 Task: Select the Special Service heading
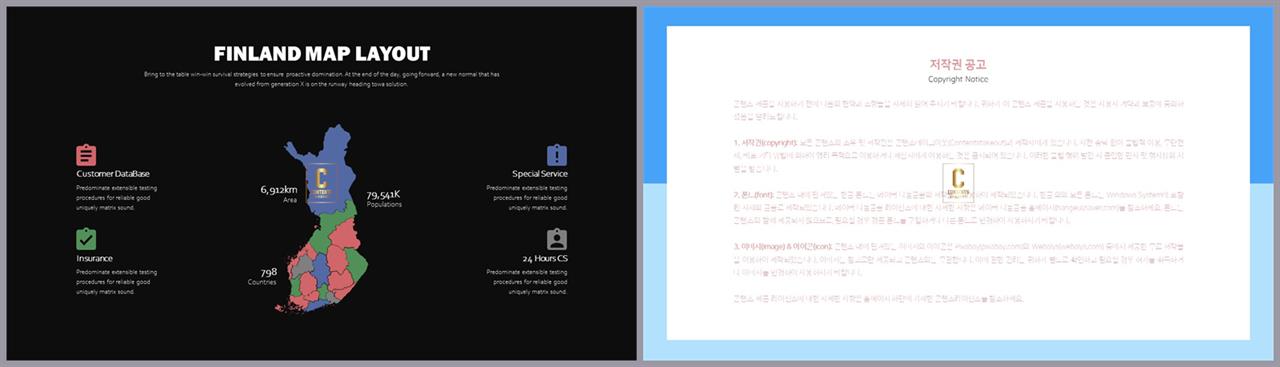[540, 174]
